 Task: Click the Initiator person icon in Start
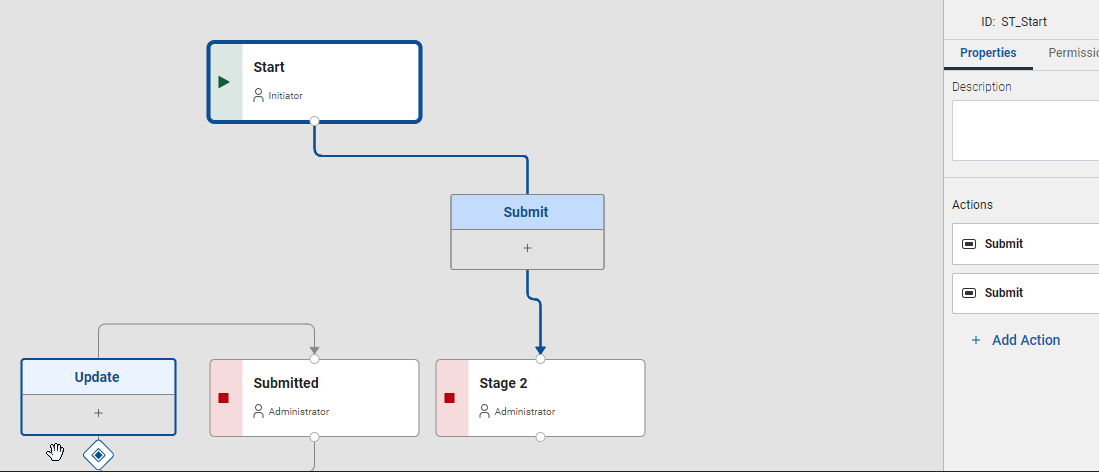pyautogui.click(x=259, y=95)
